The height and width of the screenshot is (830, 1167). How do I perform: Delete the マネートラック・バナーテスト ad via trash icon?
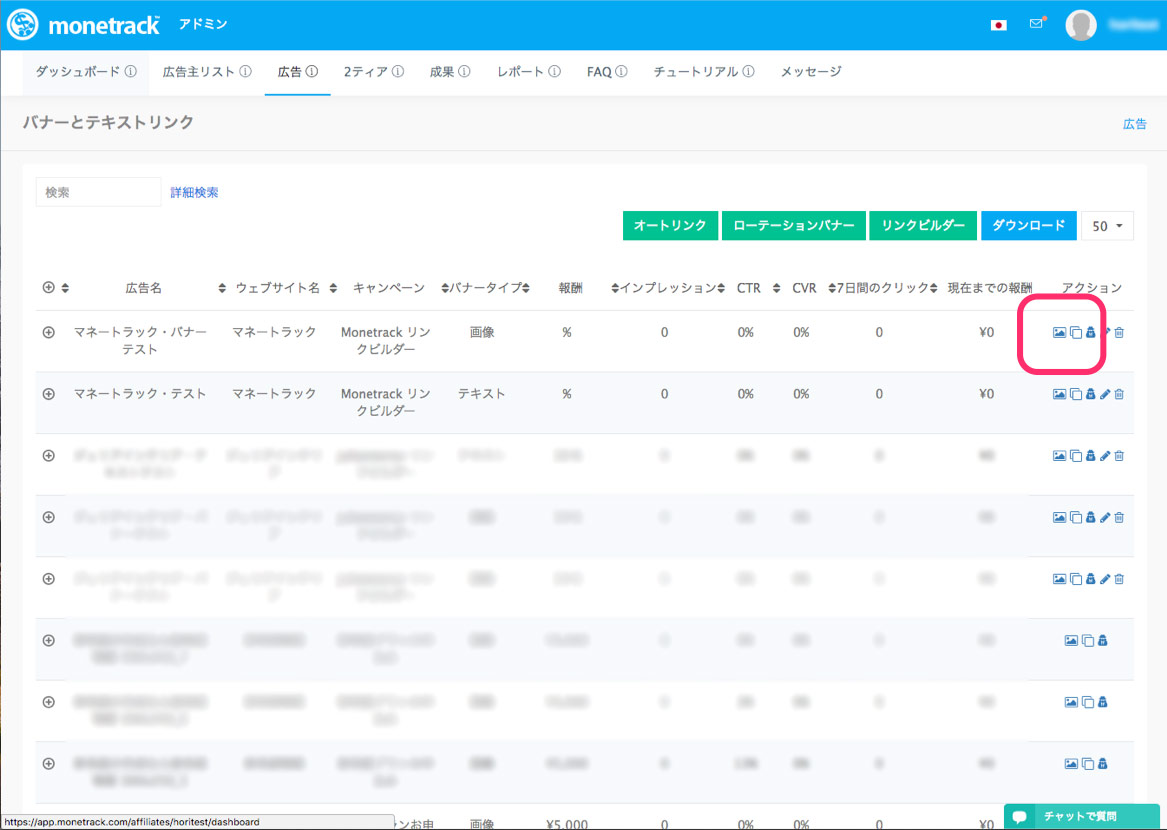point(1119,333)
